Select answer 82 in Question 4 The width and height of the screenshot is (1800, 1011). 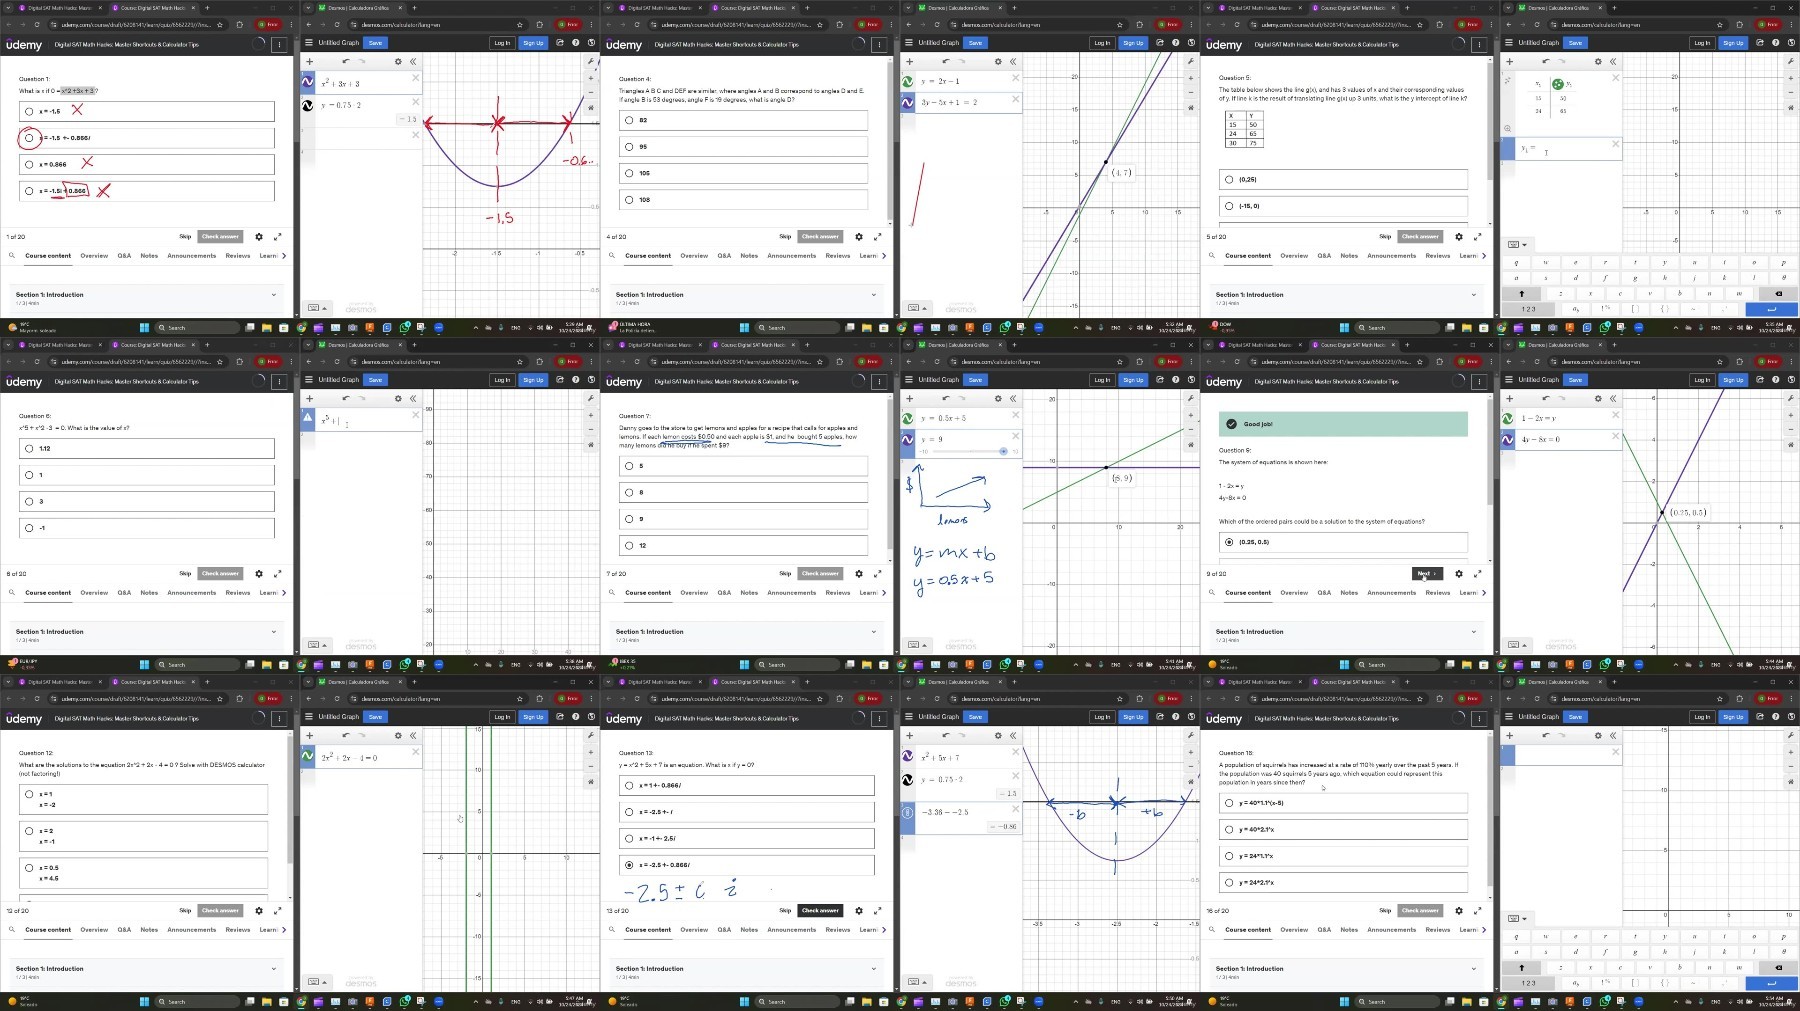coord(743,120)
